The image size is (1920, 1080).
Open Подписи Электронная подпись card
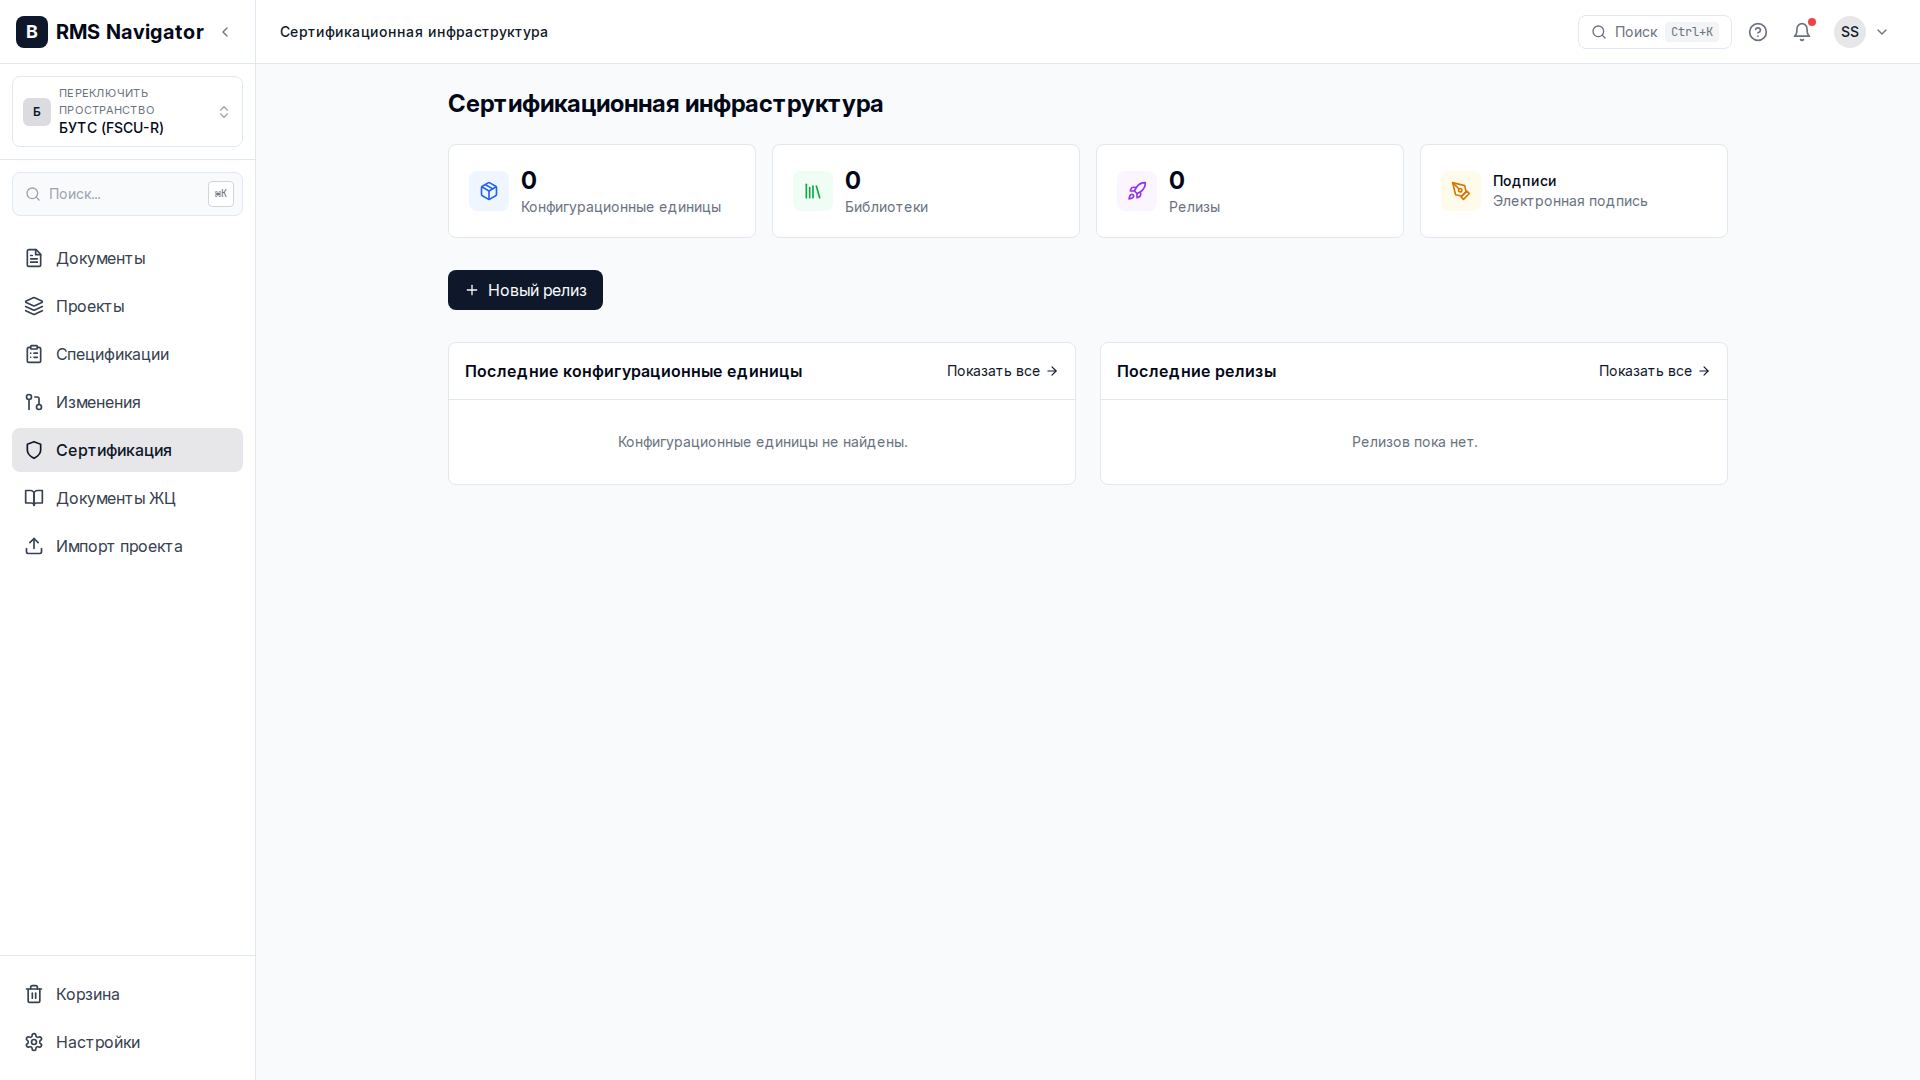pyautogui.click(x=1574, y=191)
